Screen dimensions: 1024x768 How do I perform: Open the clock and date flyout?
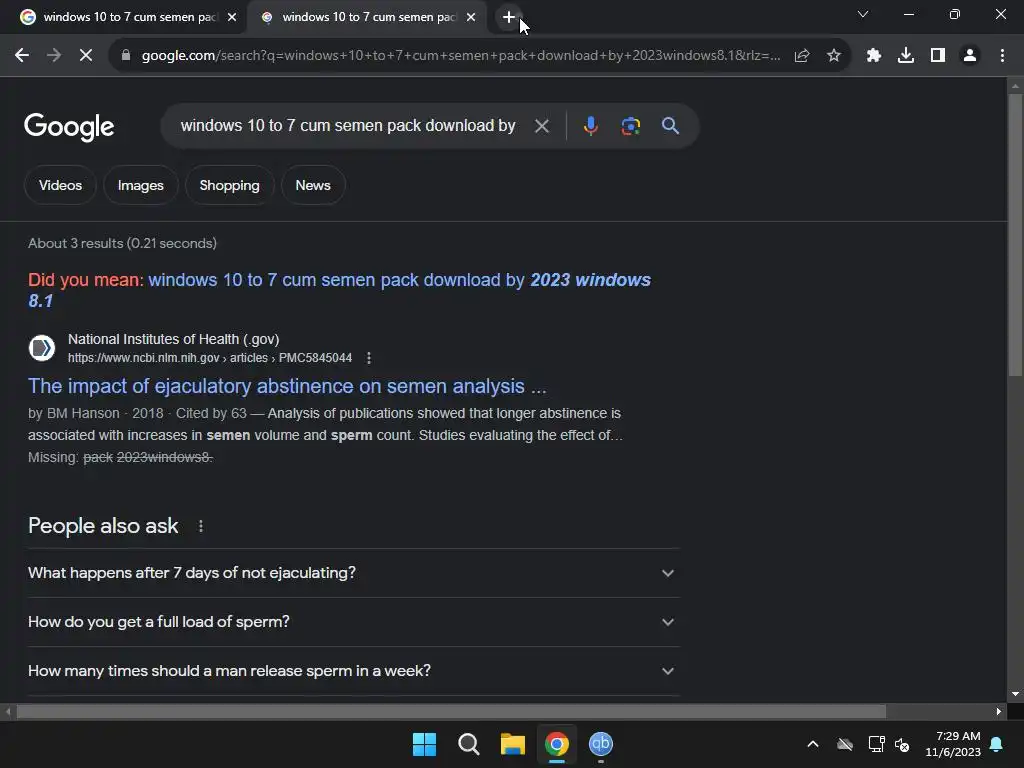[953, 744]
